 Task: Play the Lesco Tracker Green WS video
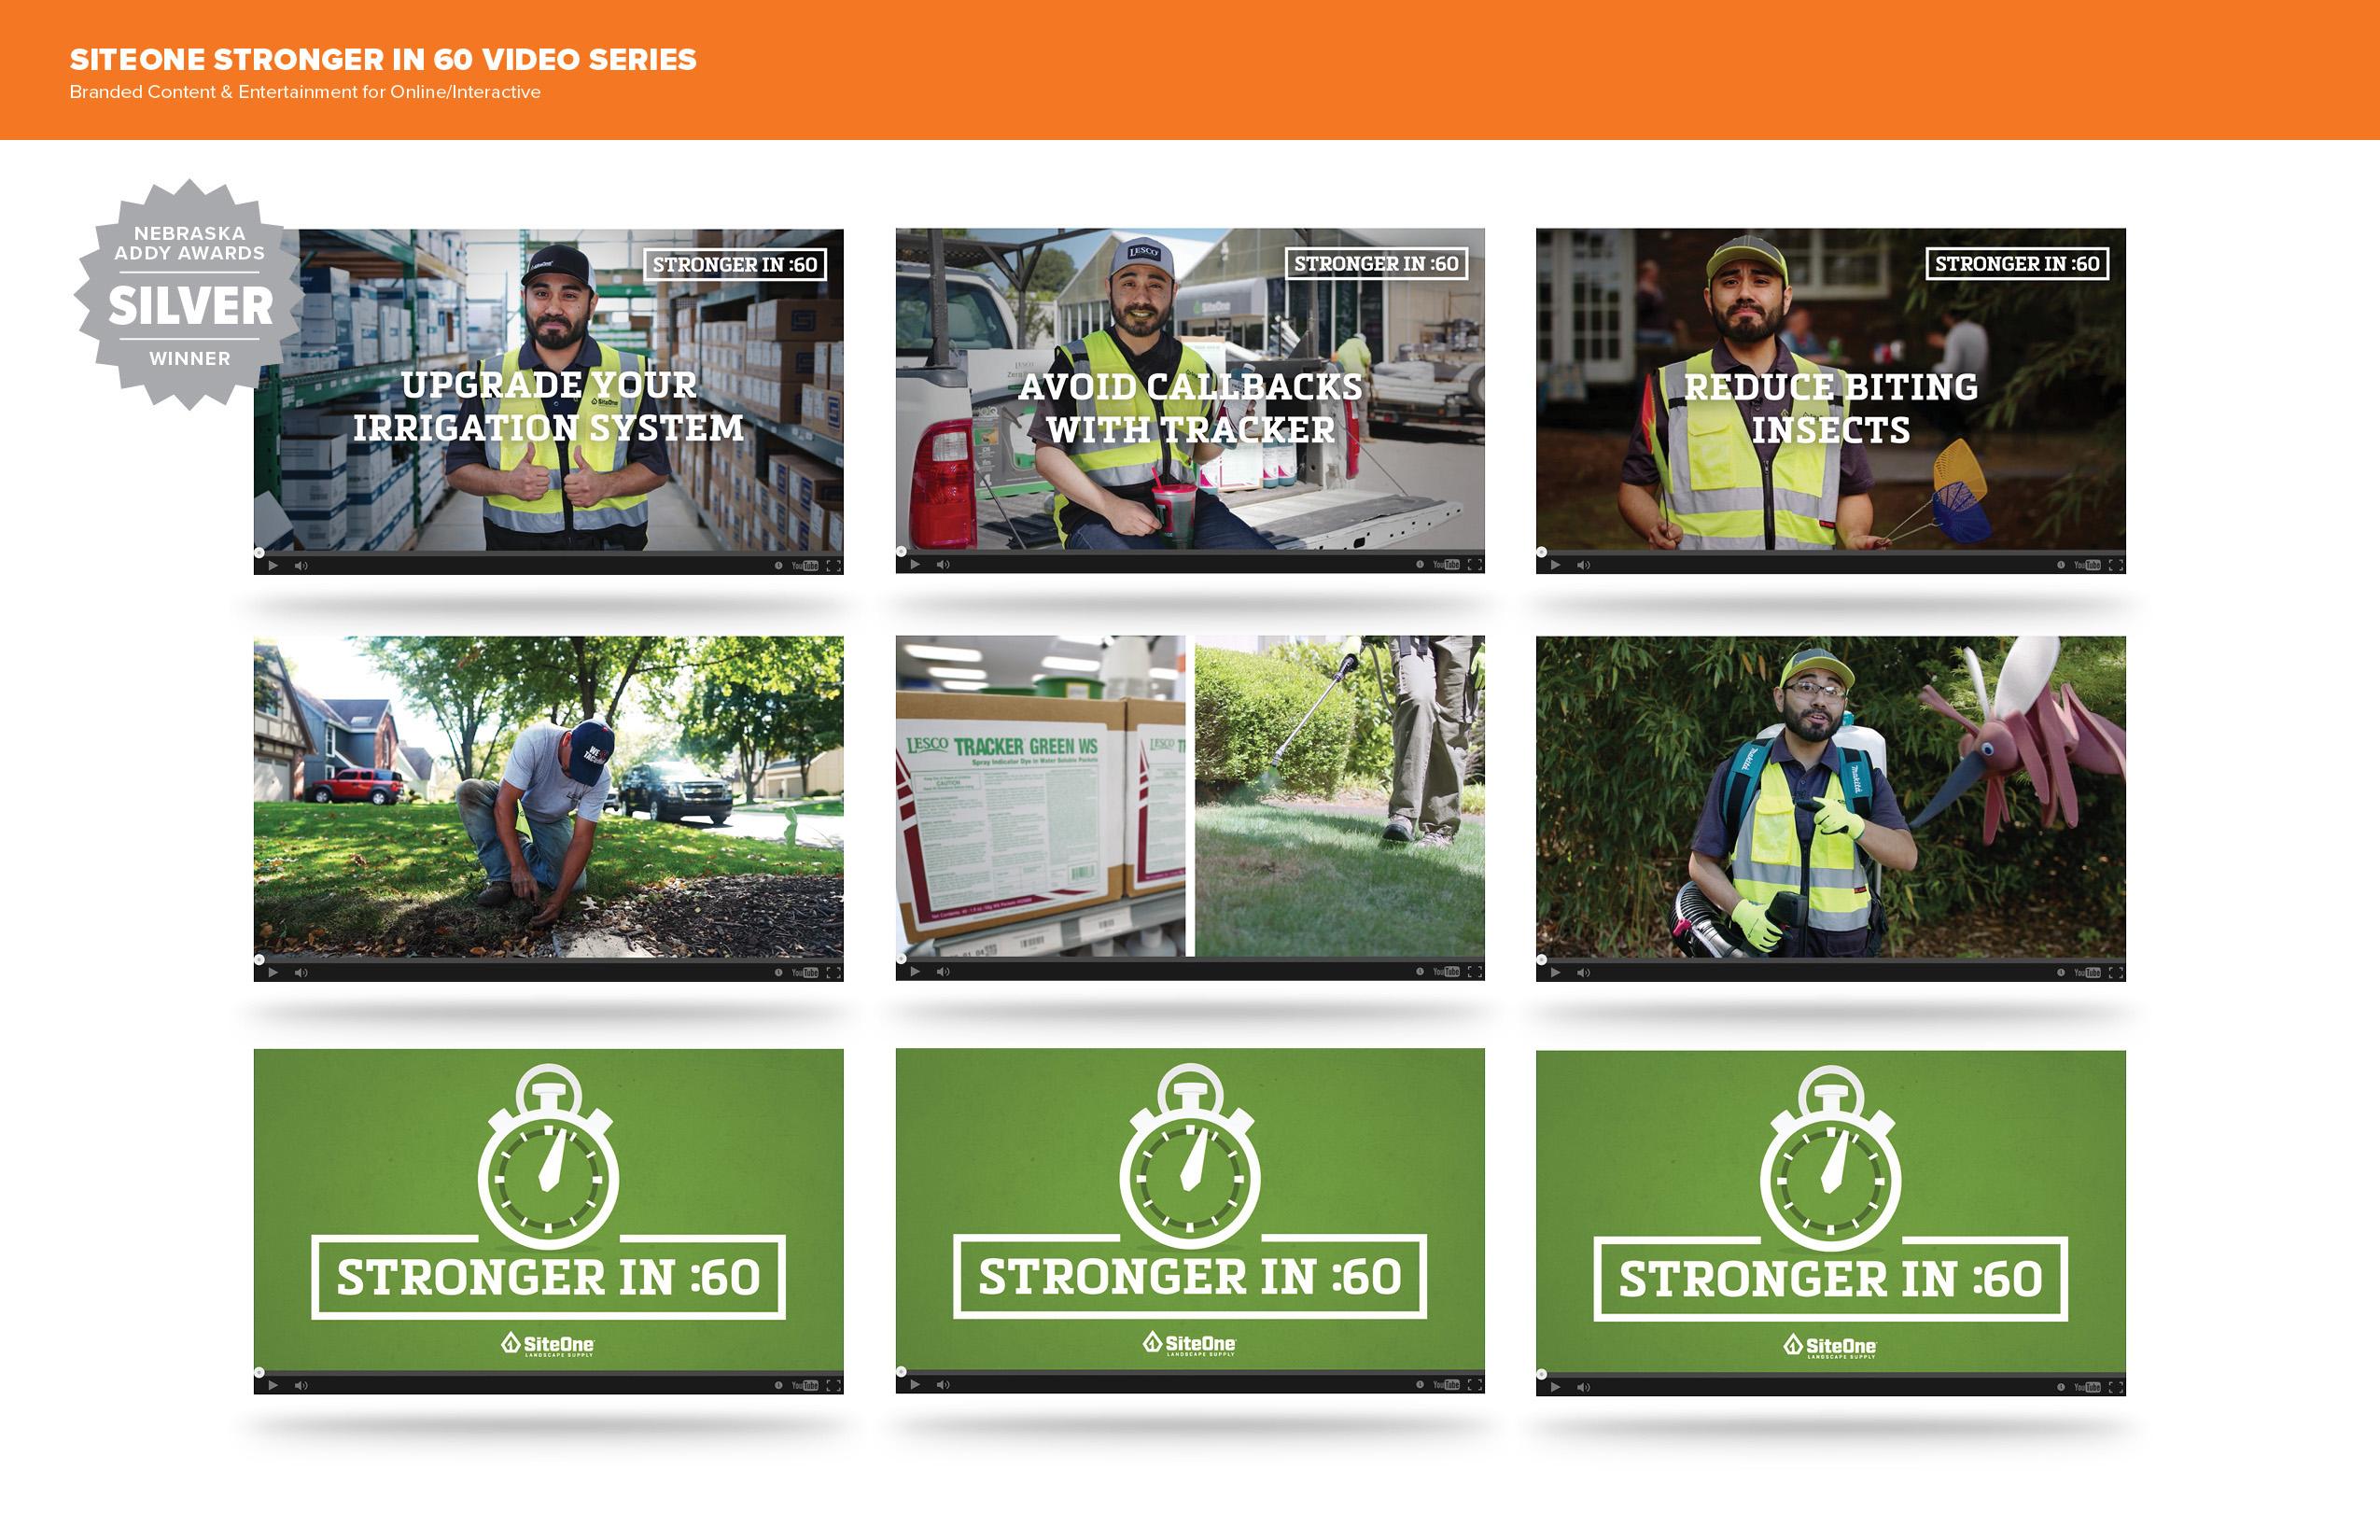914,972
